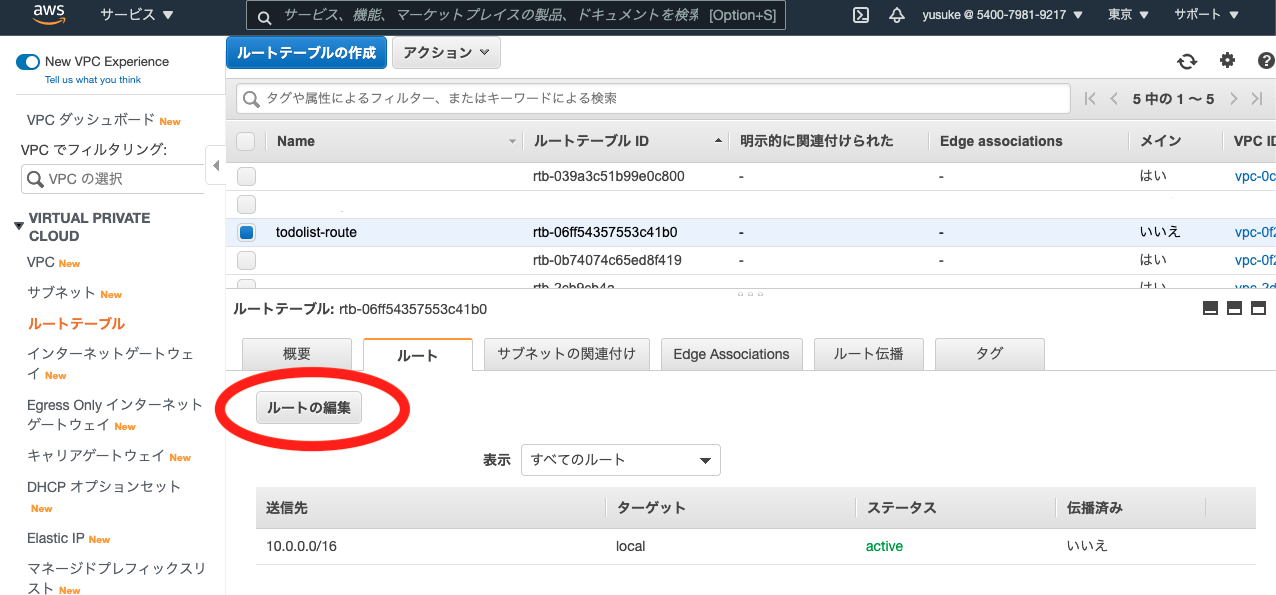Open the 東京 region selector
Image resolution: width=1276 pixels, height=595 pixels.
point(1128,15)
